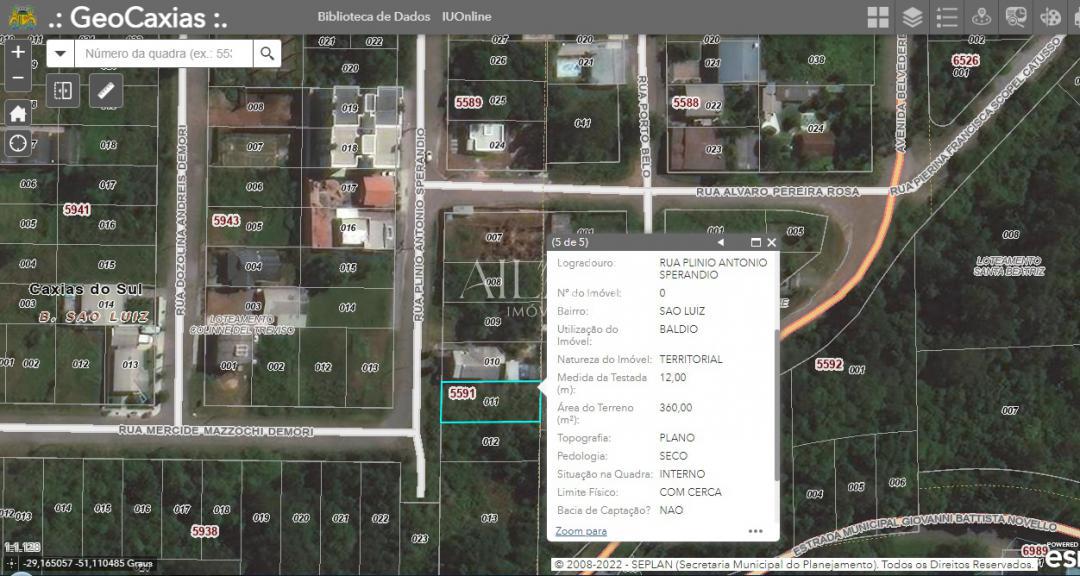Maximize the parcel info popup

point(755,242)
